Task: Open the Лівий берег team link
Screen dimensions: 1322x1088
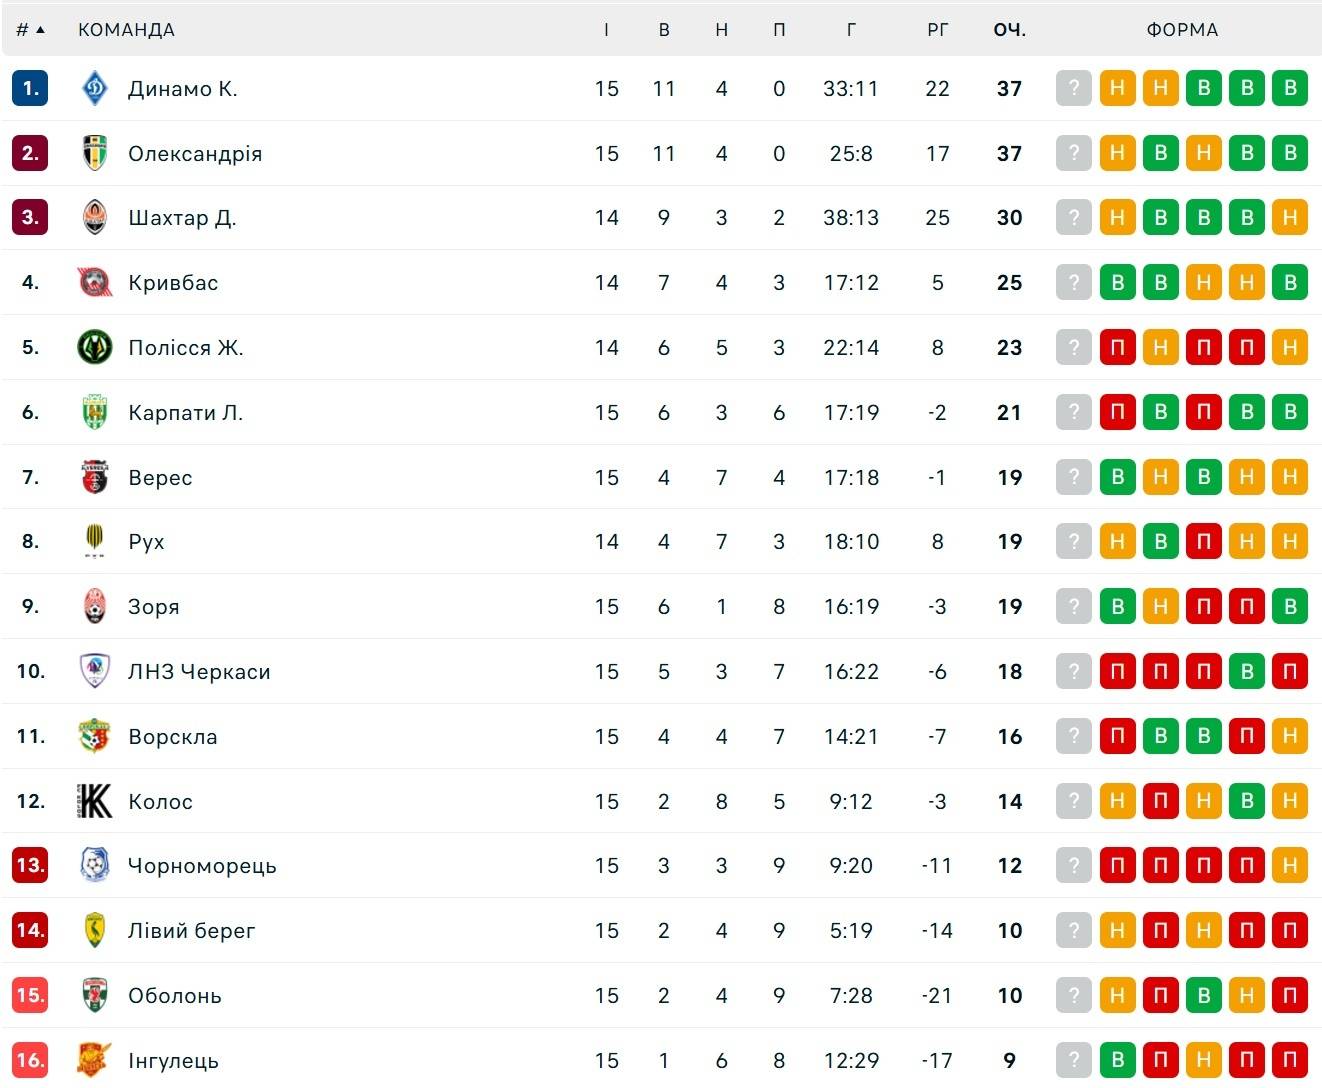Action: [x=192, y=930]
